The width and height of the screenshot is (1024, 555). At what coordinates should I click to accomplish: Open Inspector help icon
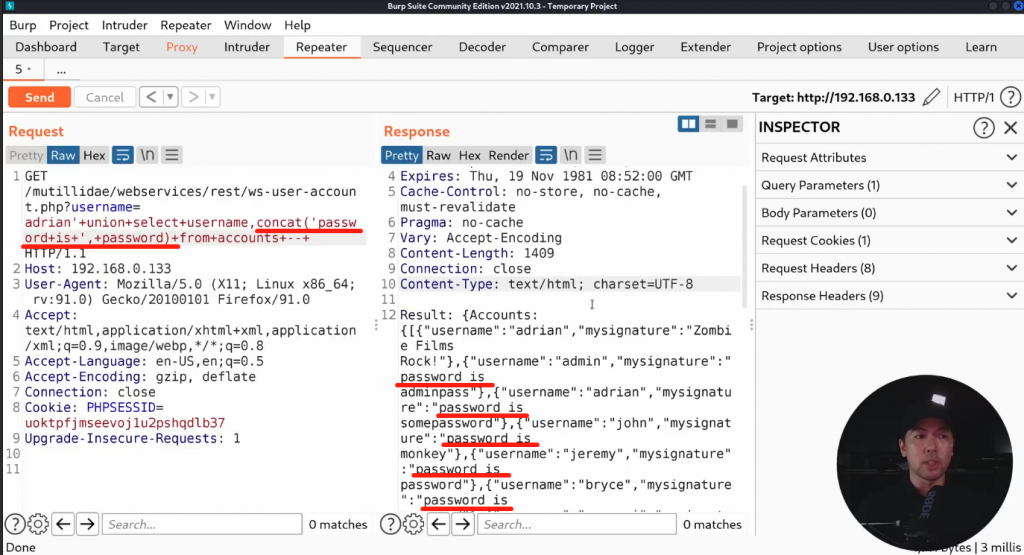click(984, 127)
